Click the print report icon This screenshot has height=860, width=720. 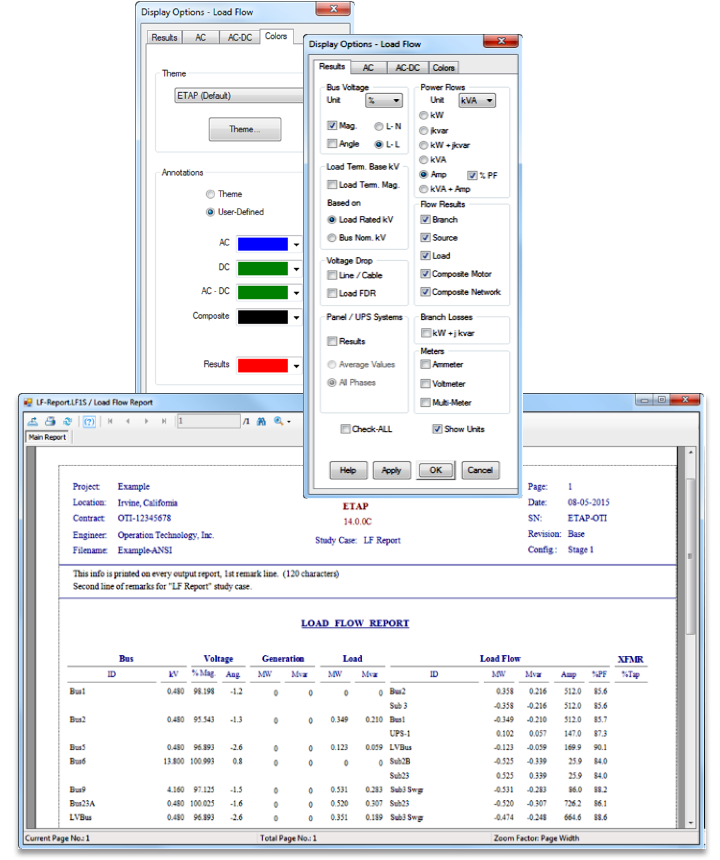pos(49,422)
